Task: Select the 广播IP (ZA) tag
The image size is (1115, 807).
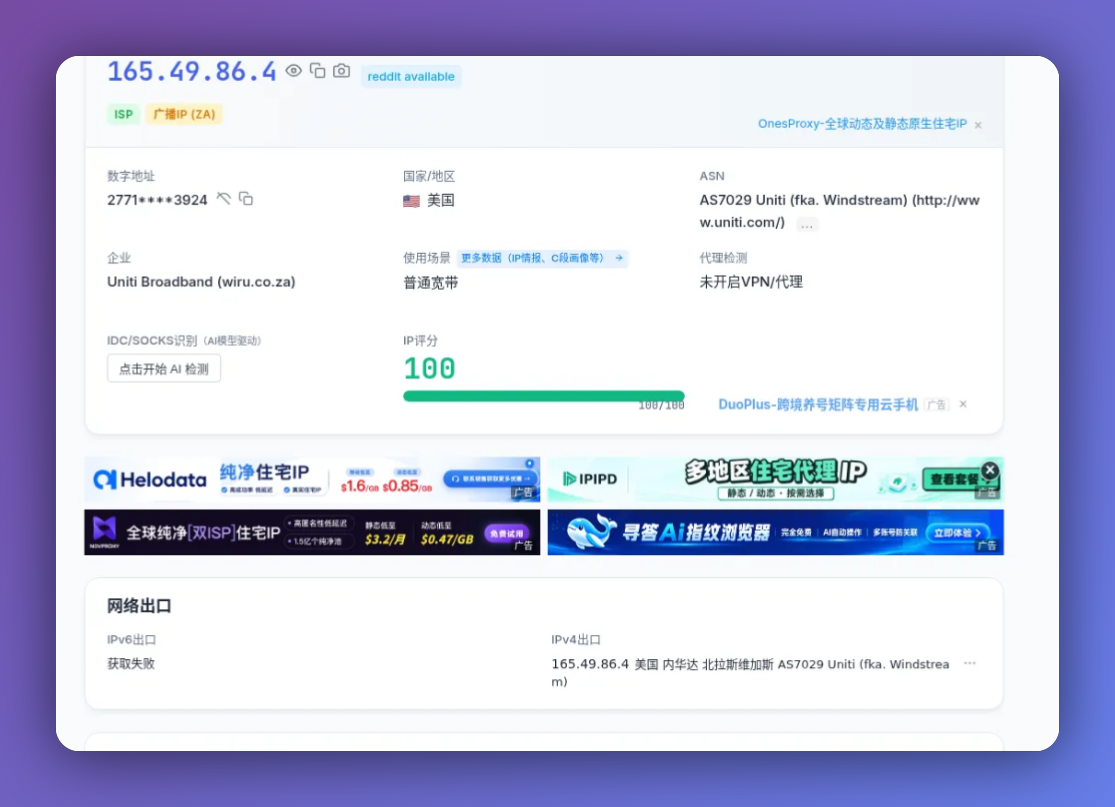Action: coord(184,114)
